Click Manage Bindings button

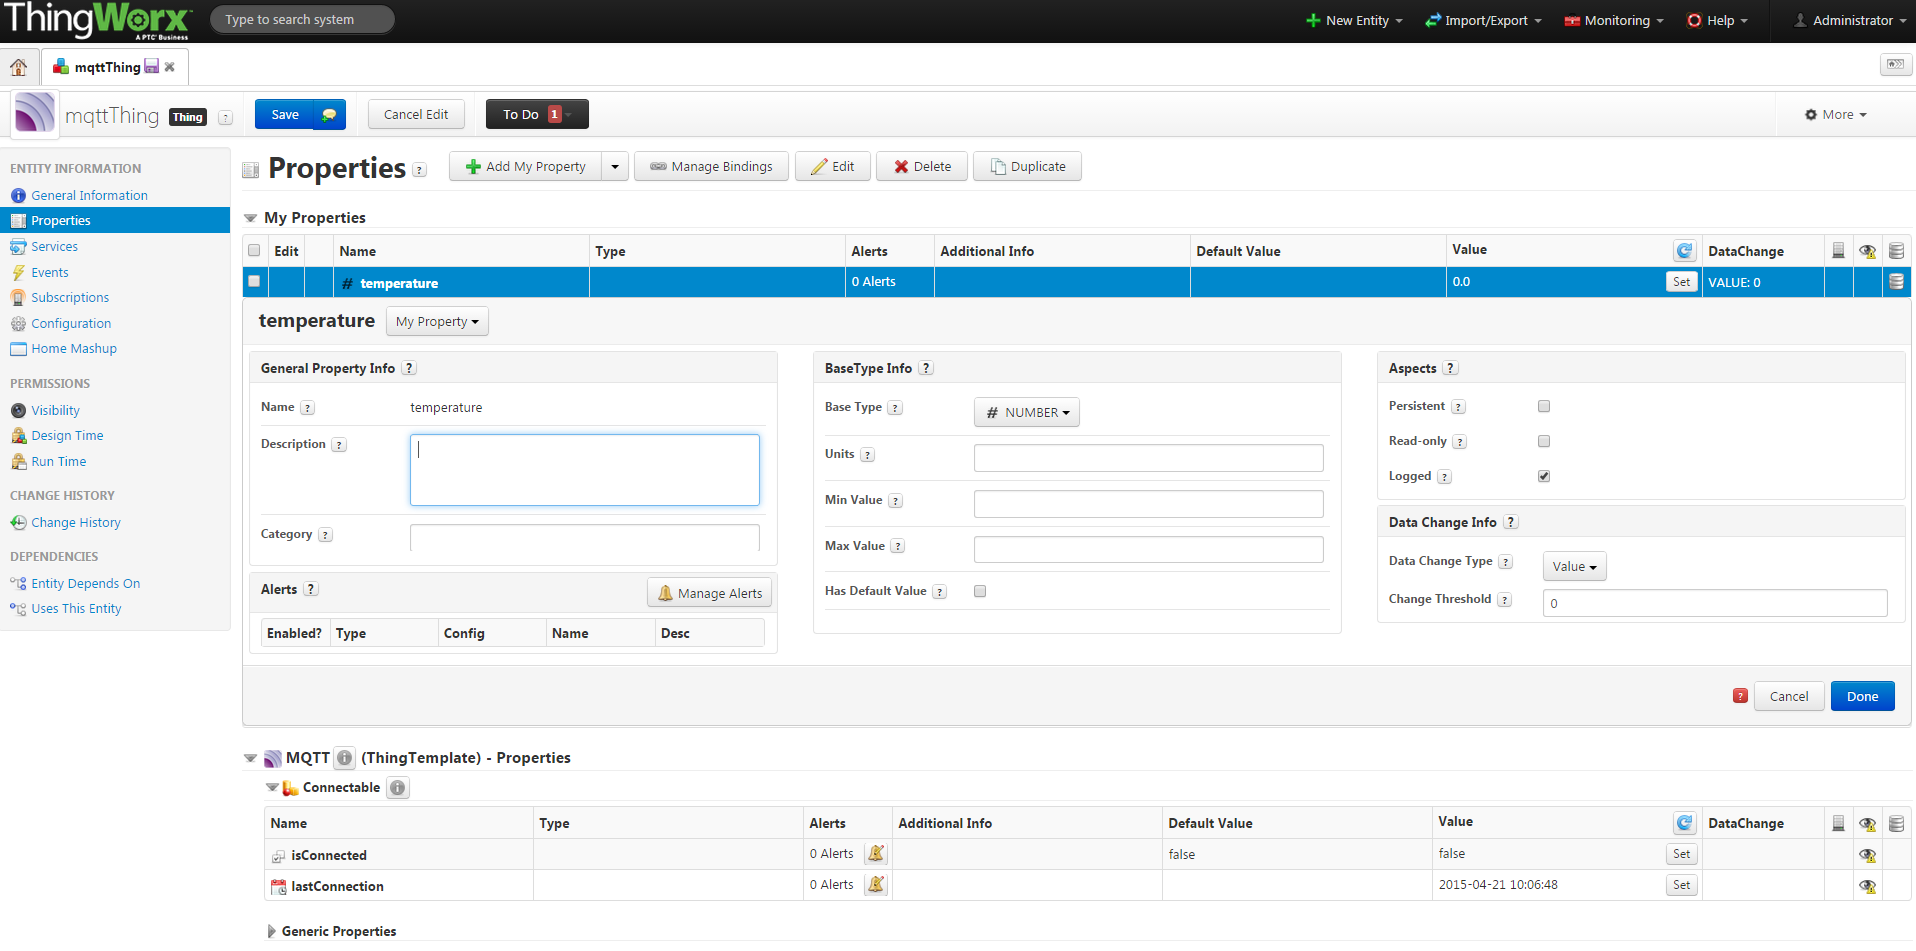[x=711, y=167]
